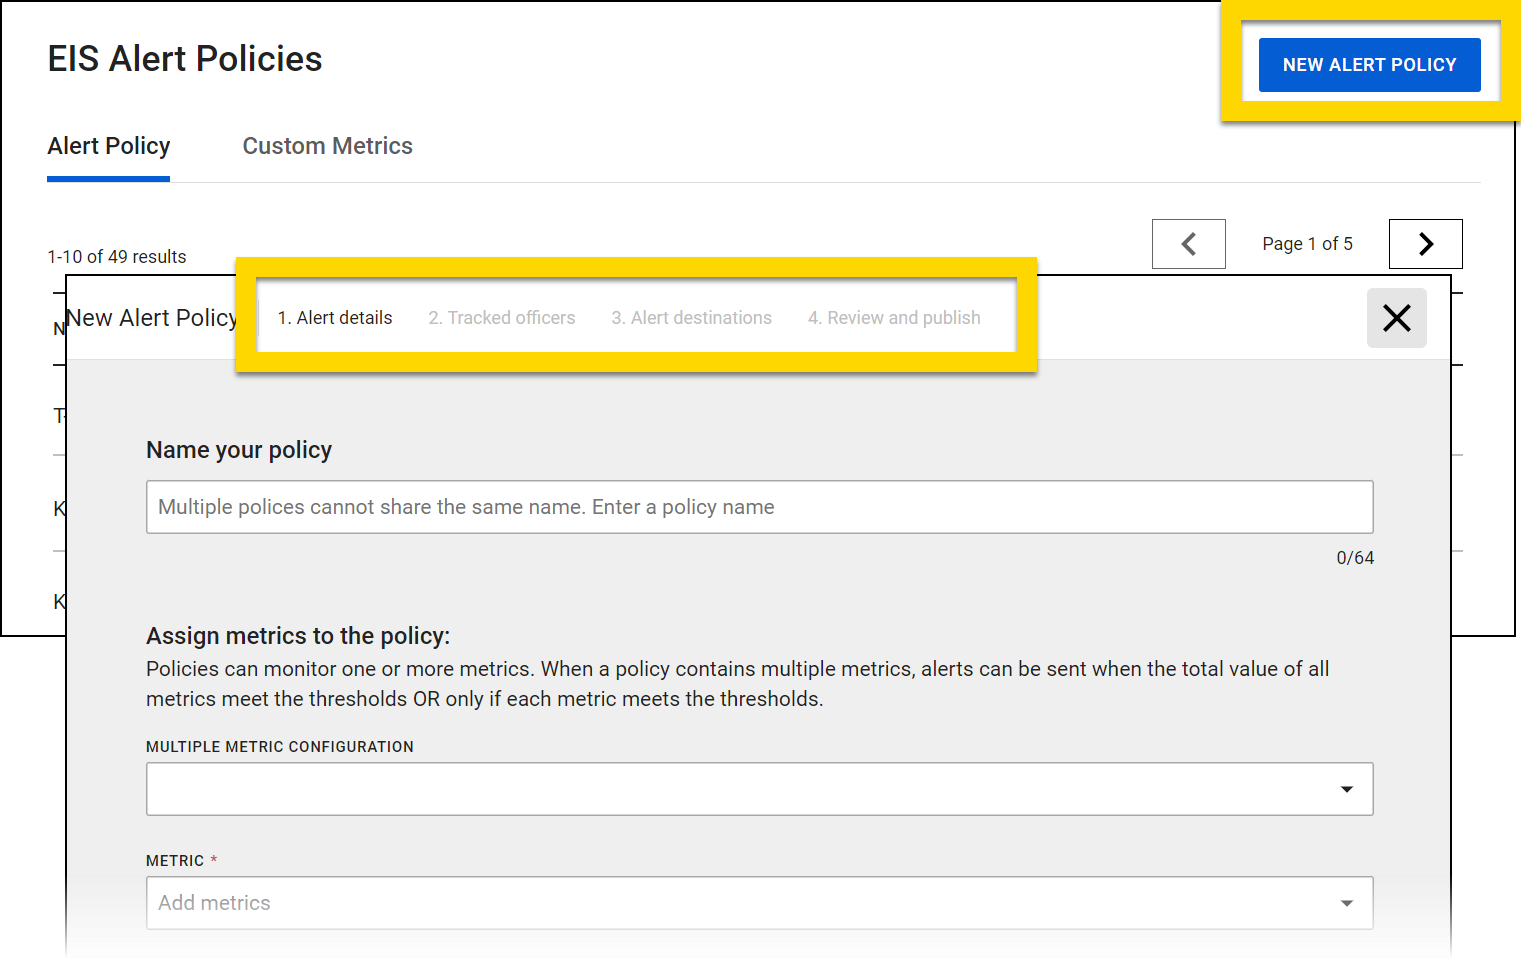Click the NEW ALERT POLICY button

pyautogui.click(x=1368, y=65)
